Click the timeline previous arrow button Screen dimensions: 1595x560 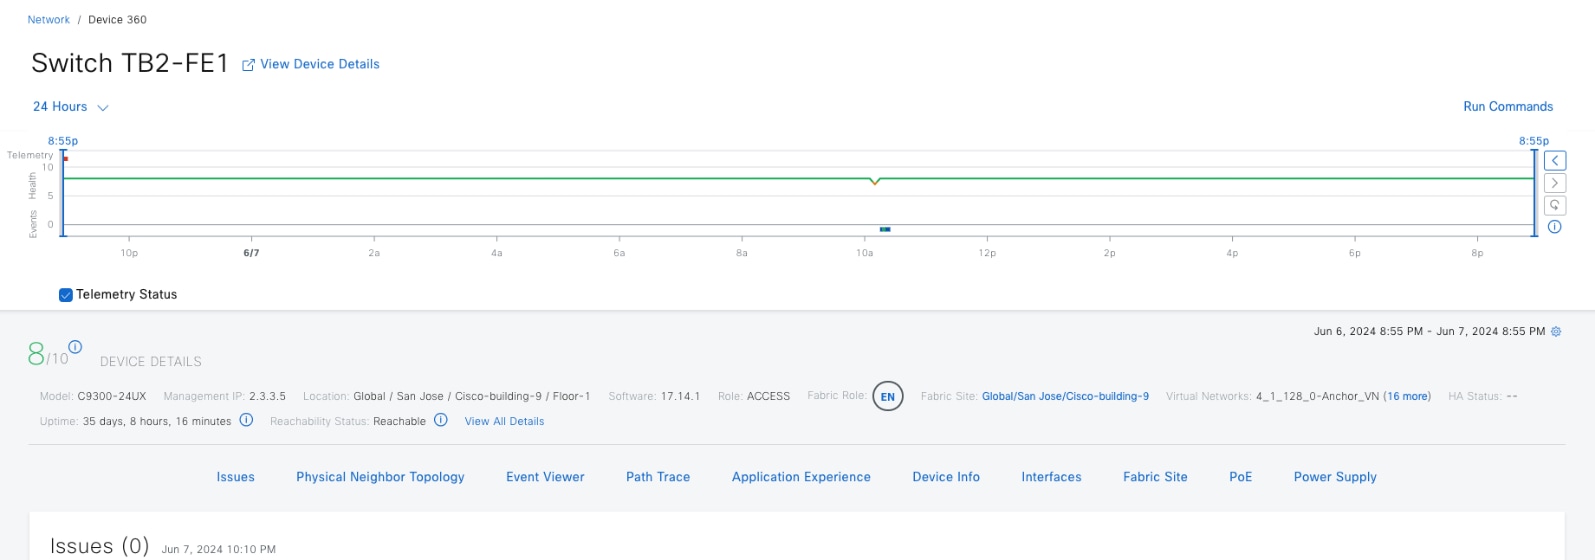(1555, 161)
